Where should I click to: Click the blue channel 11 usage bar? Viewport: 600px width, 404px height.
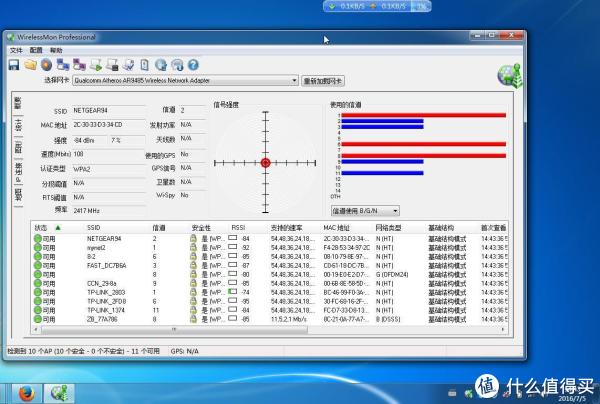click(382, 173)
